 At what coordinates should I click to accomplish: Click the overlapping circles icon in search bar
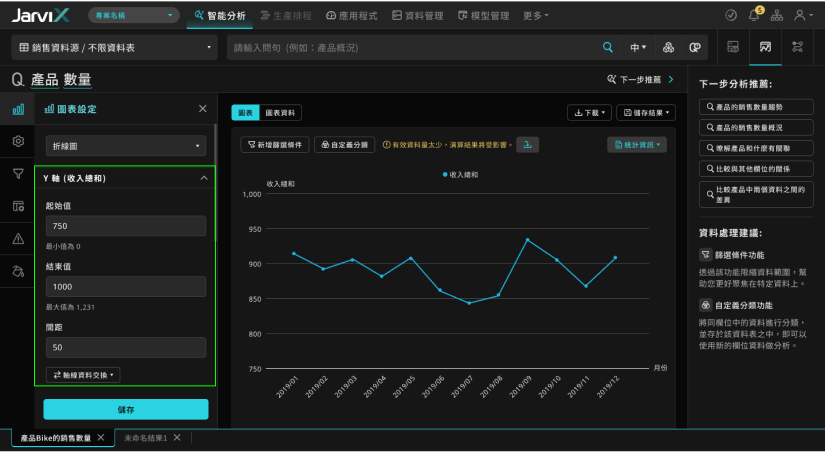695,47
